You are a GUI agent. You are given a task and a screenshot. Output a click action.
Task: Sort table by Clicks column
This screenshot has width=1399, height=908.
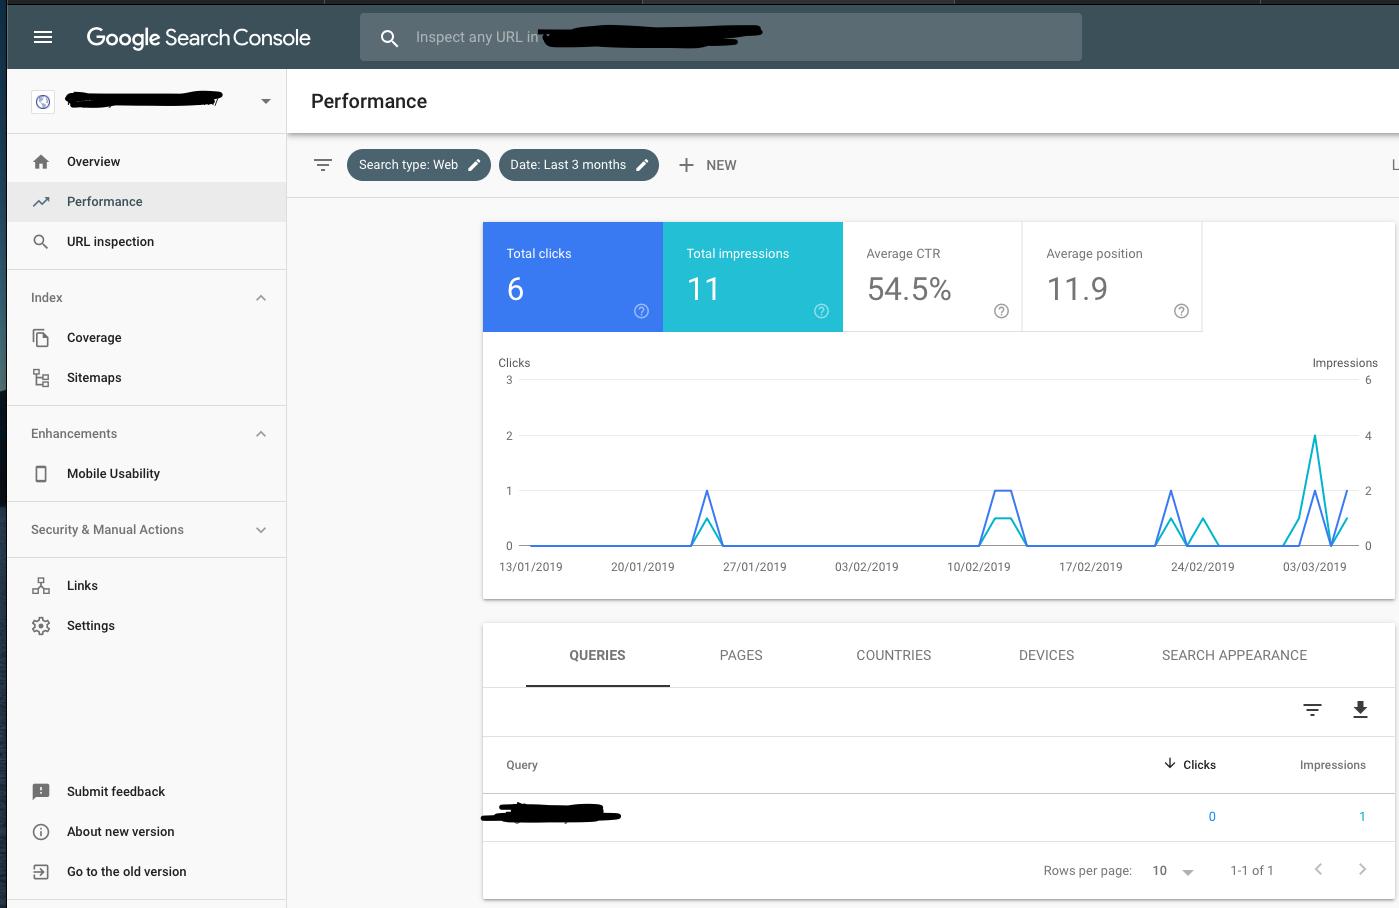(x=1190, y=765)
